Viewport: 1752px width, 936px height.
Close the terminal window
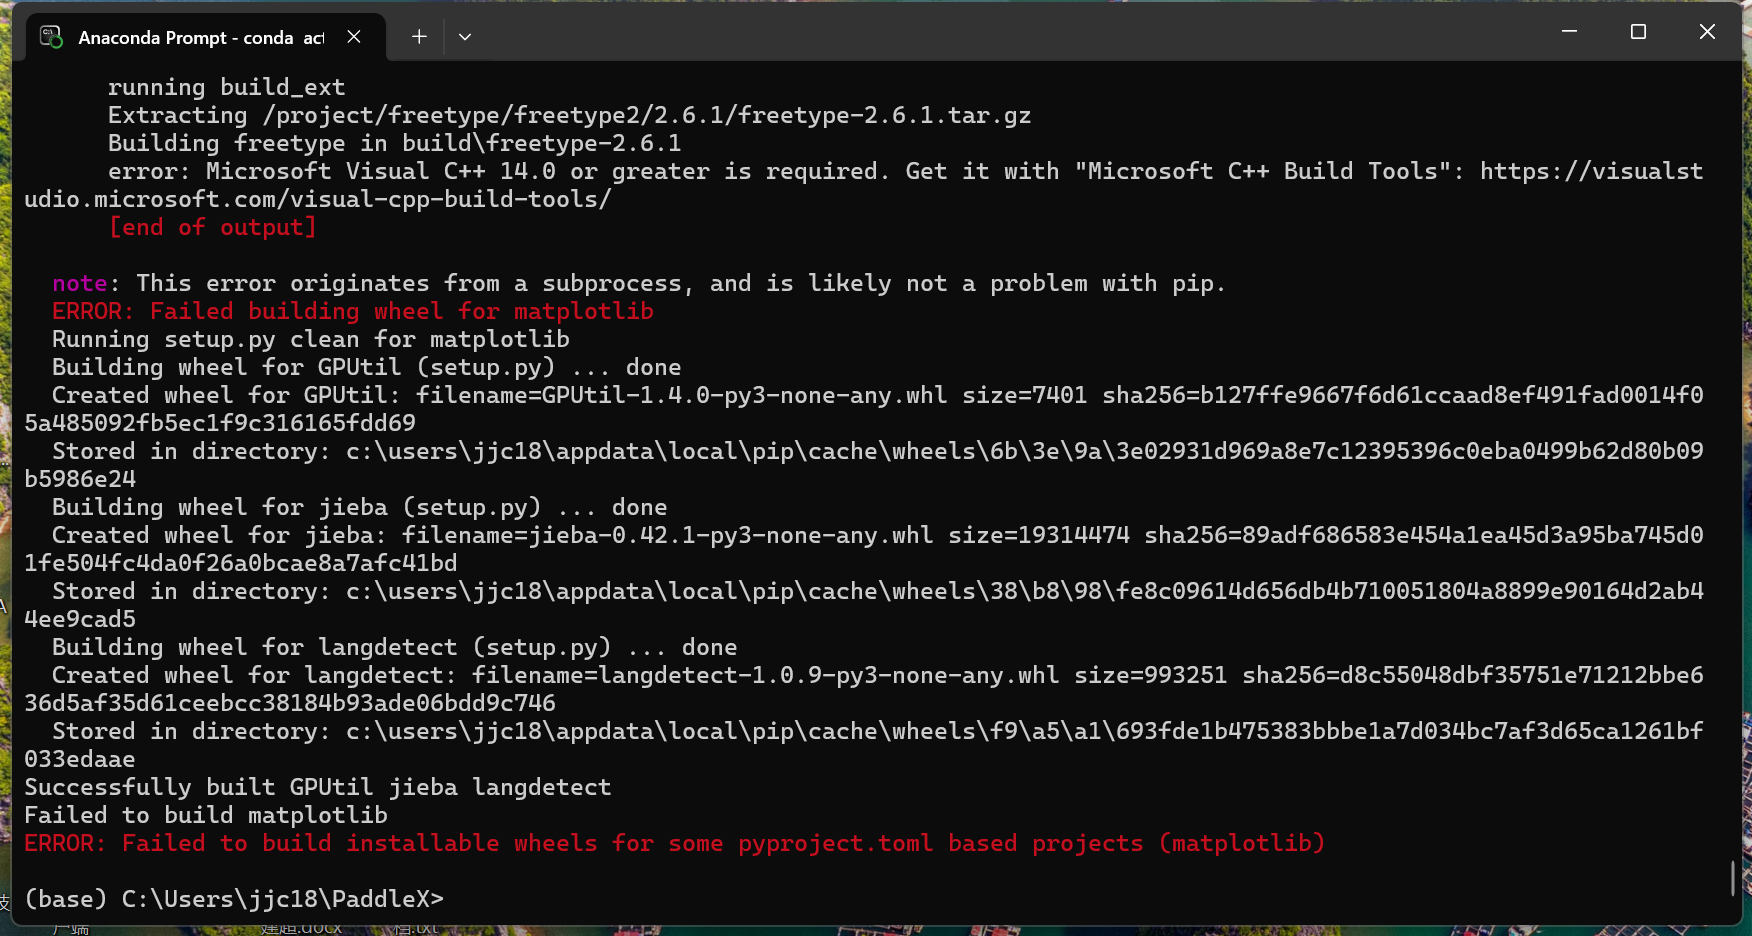coord(1707,32)
